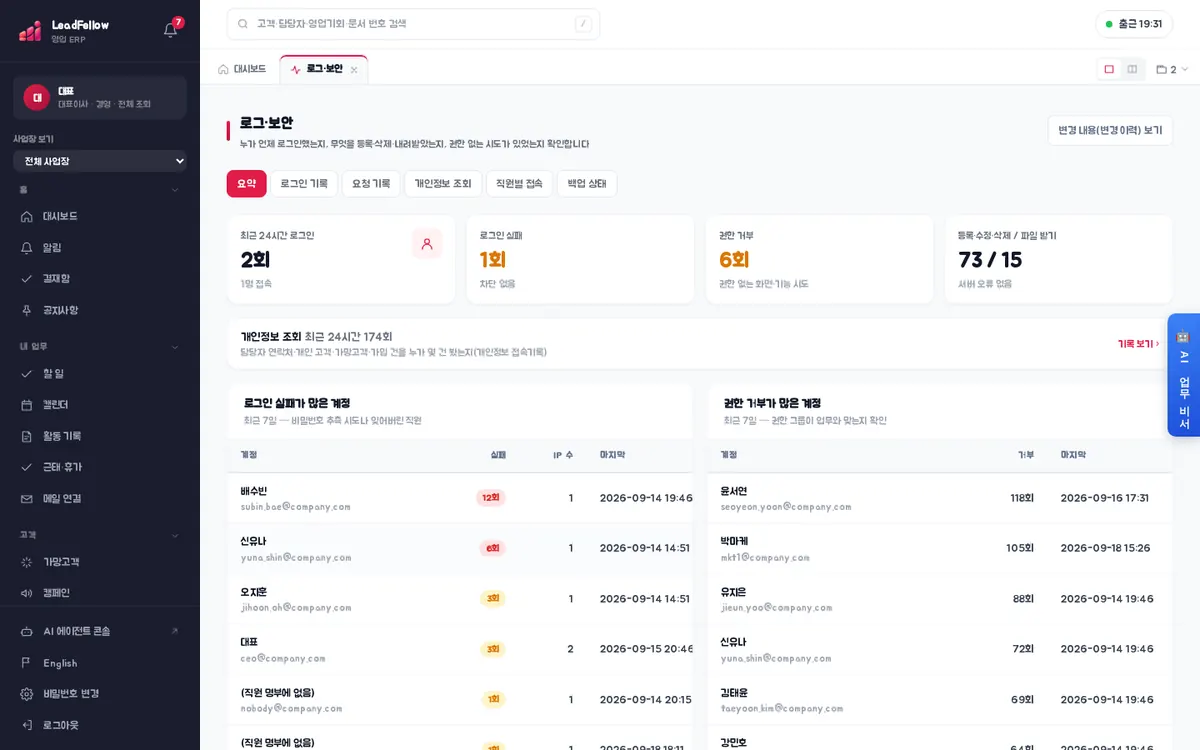Open the open-tabs count dropdown showing 2

(x=1172, y=69)
